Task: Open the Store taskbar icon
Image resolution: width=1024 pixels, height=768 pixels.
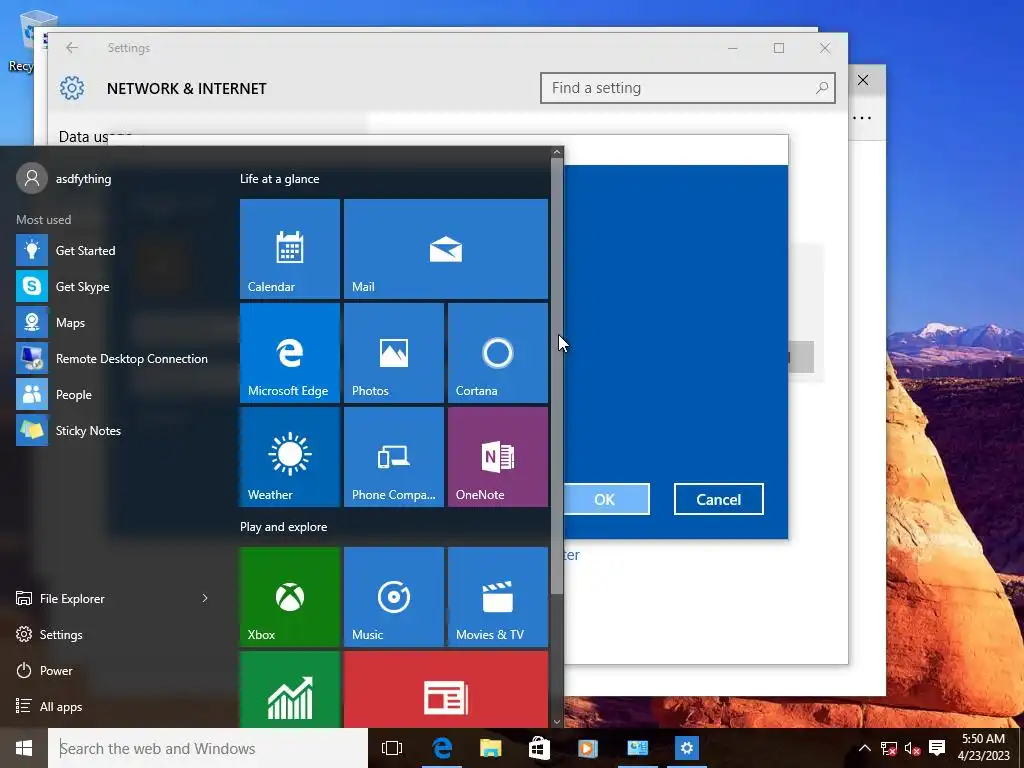Action: click(x=539, y=748)
